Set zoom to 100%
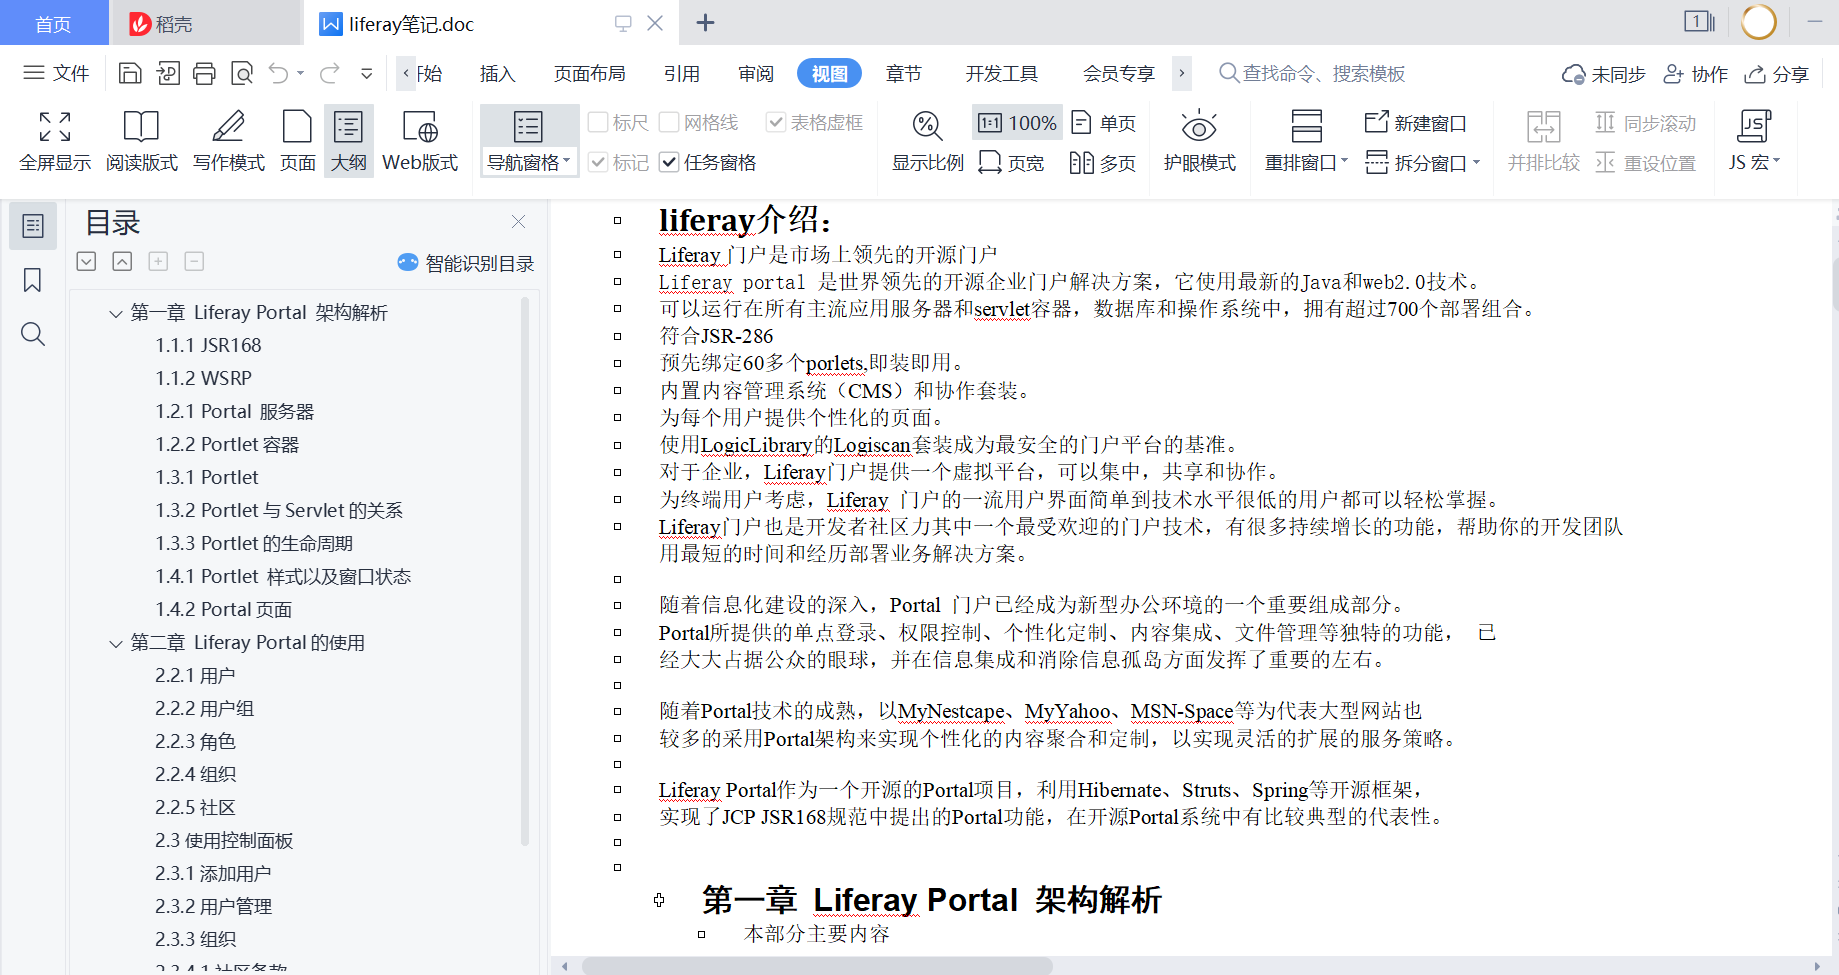The width and height of the screenshot is (1839, 975). click(1017, 122)
